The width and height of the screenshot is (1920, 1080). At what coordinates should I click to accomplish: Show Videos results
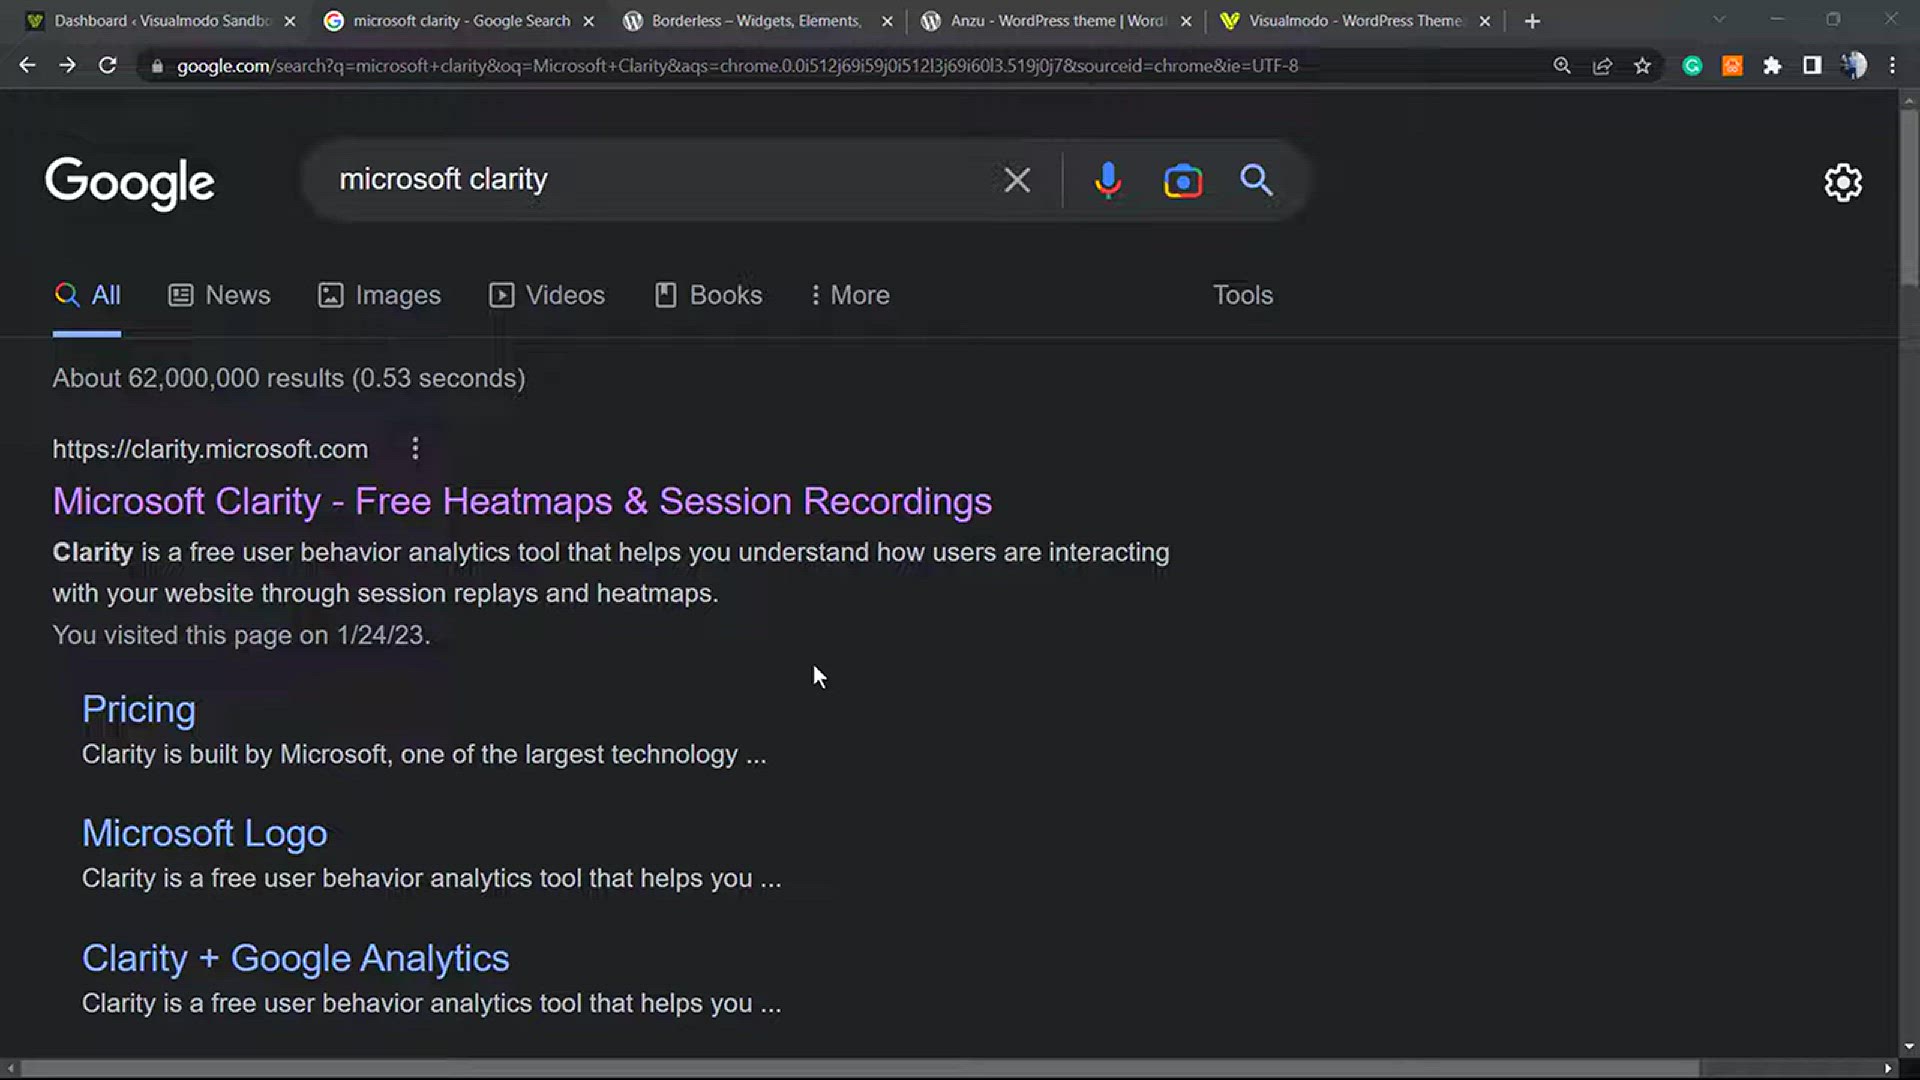547,295
